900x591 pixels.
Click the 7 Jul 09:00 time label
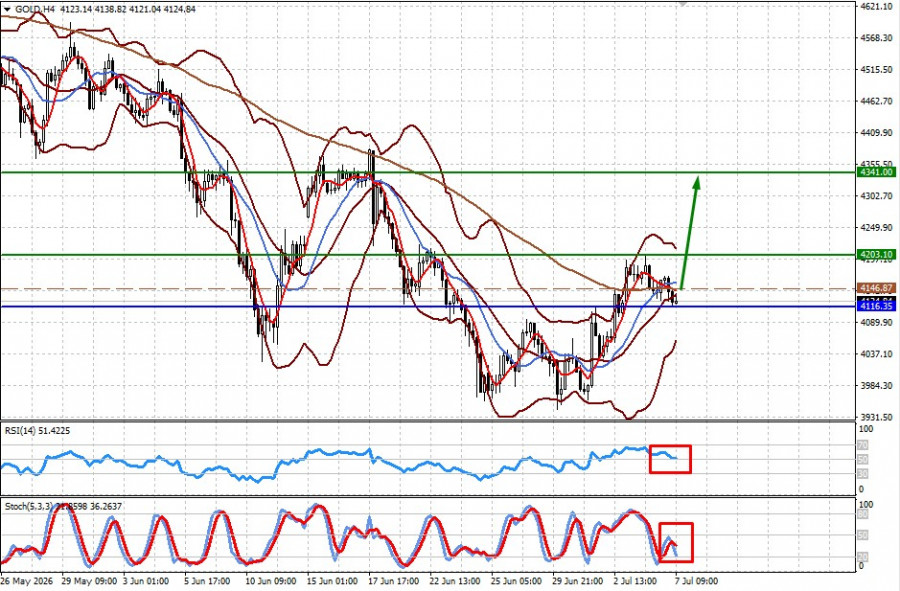click(696, 581)
